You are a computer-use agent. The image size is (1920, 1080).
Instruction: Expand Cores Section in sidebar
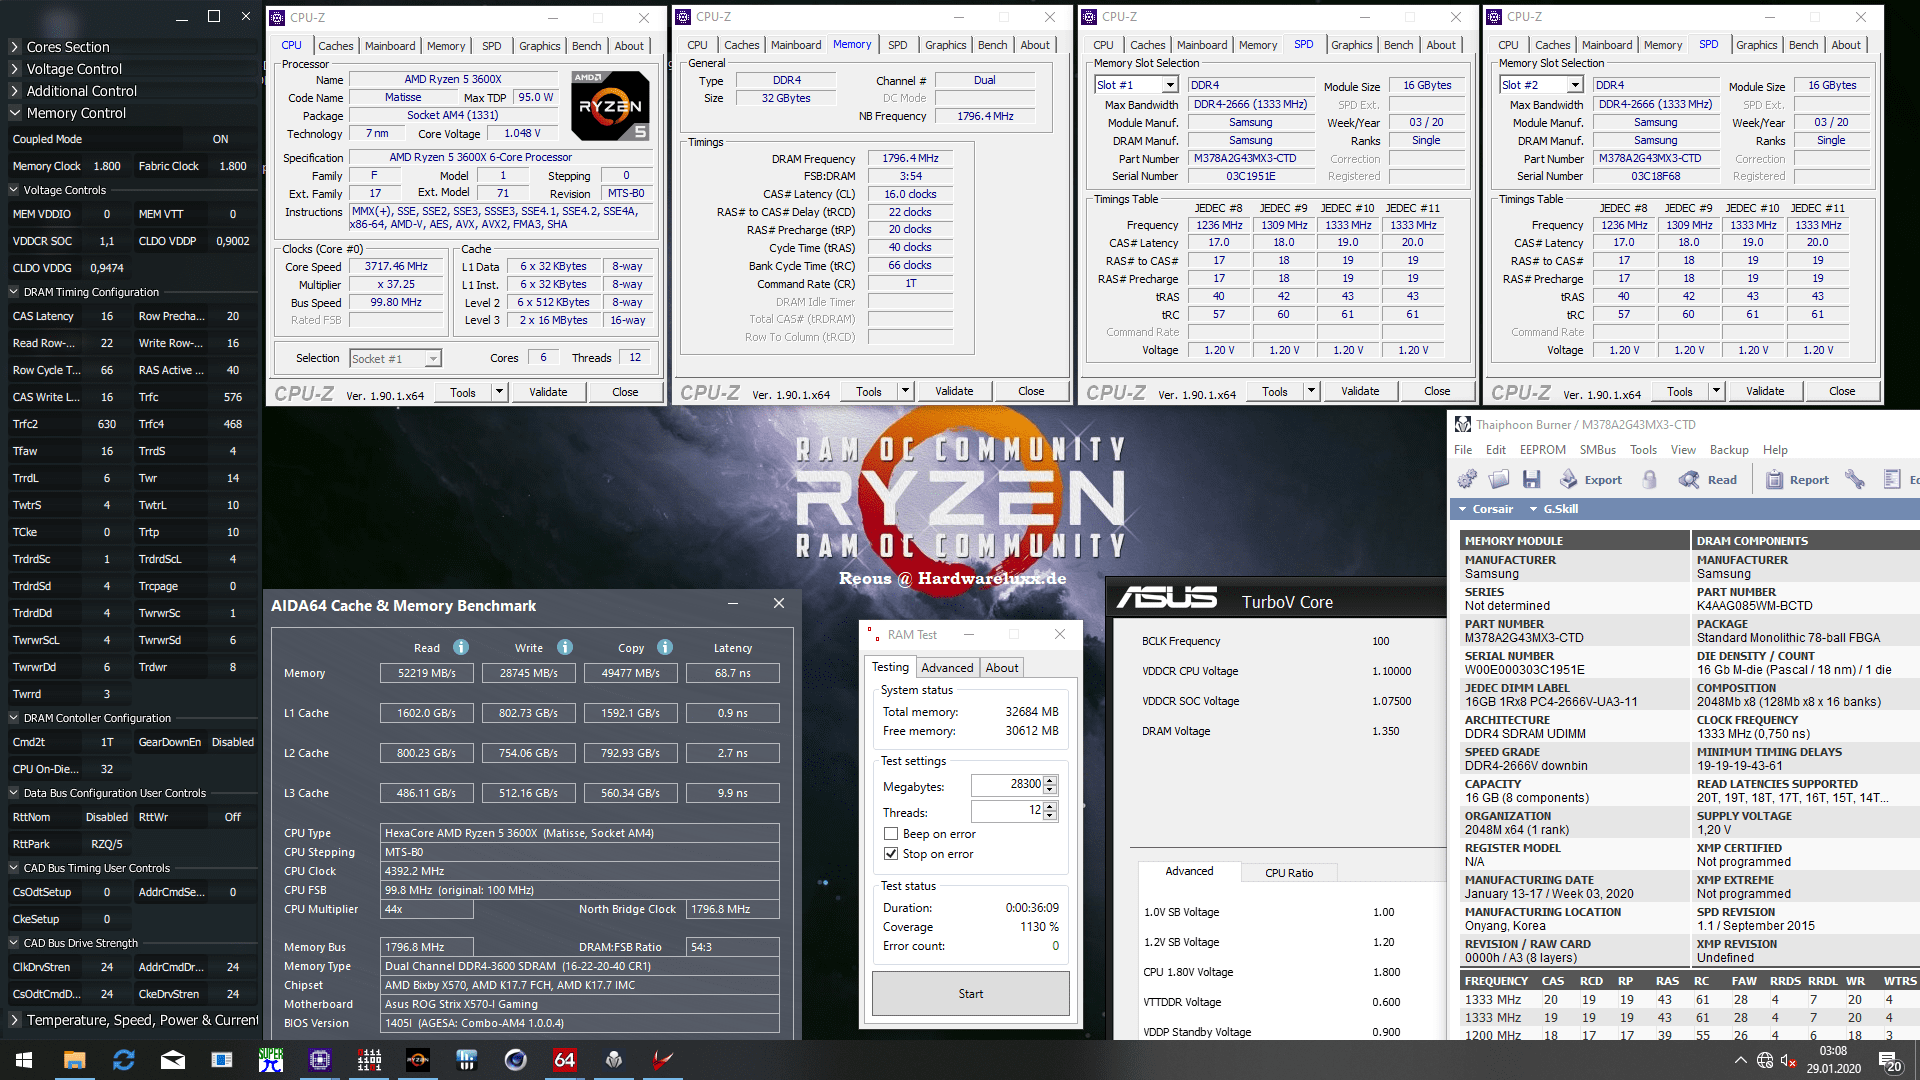point(14,47)
